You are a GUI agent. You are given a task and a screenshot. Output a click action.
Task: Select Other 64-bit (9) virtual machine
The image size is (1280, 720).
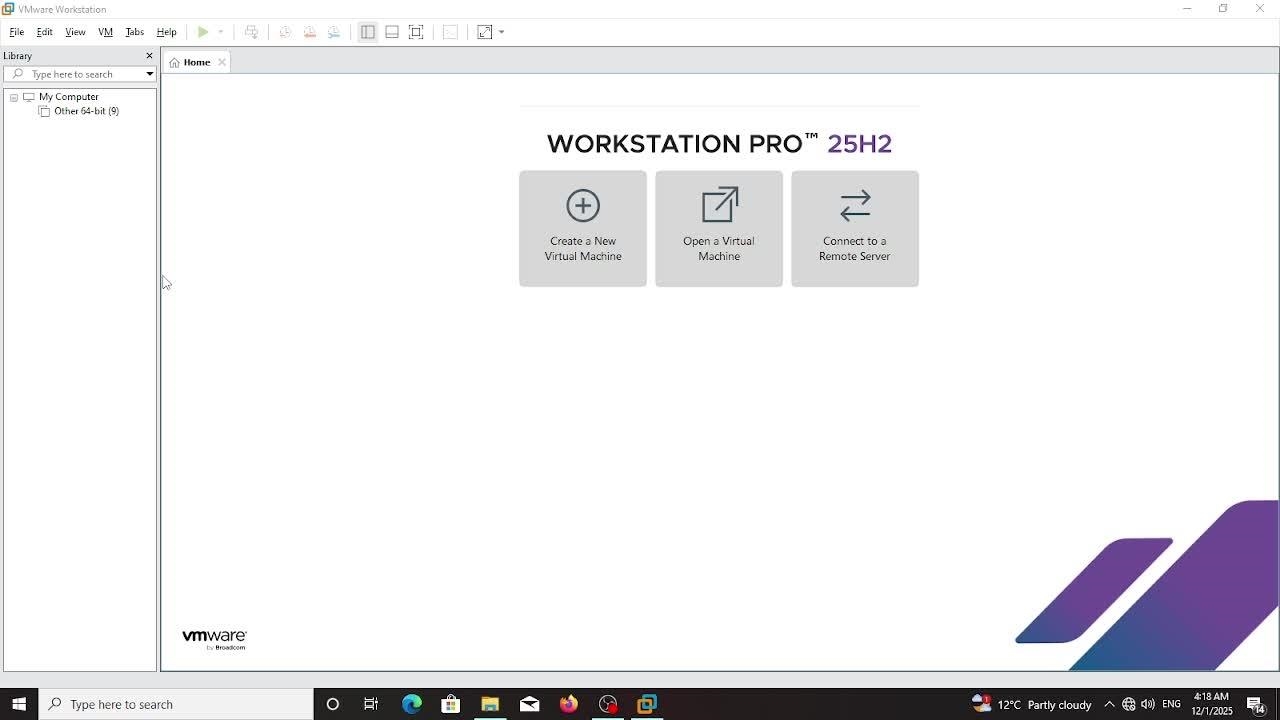[x=86, y=111]
